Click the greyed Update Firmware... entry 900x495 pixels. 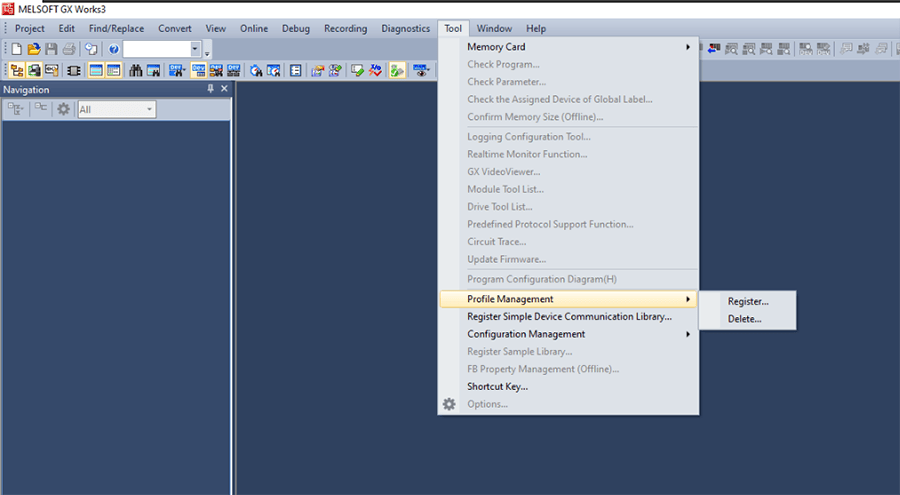coord(568,260)
